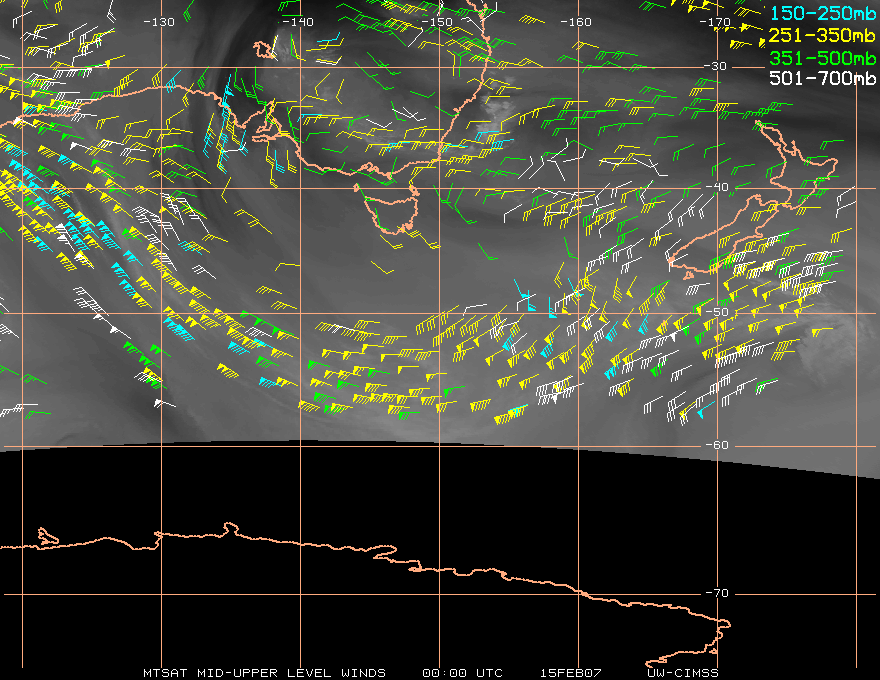This screenshot has width=880, height=680.
Task: Select the -150 longitude label
Action: tap(437, 22)
